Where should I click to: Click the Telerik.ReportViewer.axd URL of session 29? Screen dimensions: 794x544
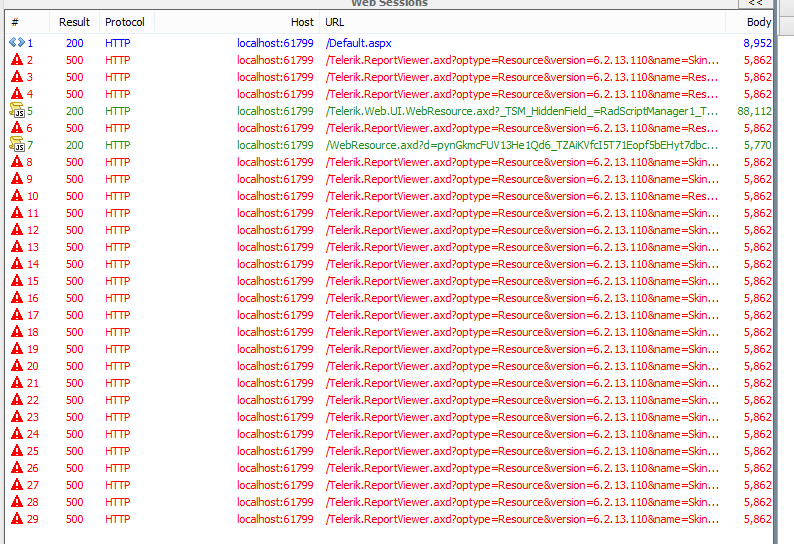pos(522,519)
